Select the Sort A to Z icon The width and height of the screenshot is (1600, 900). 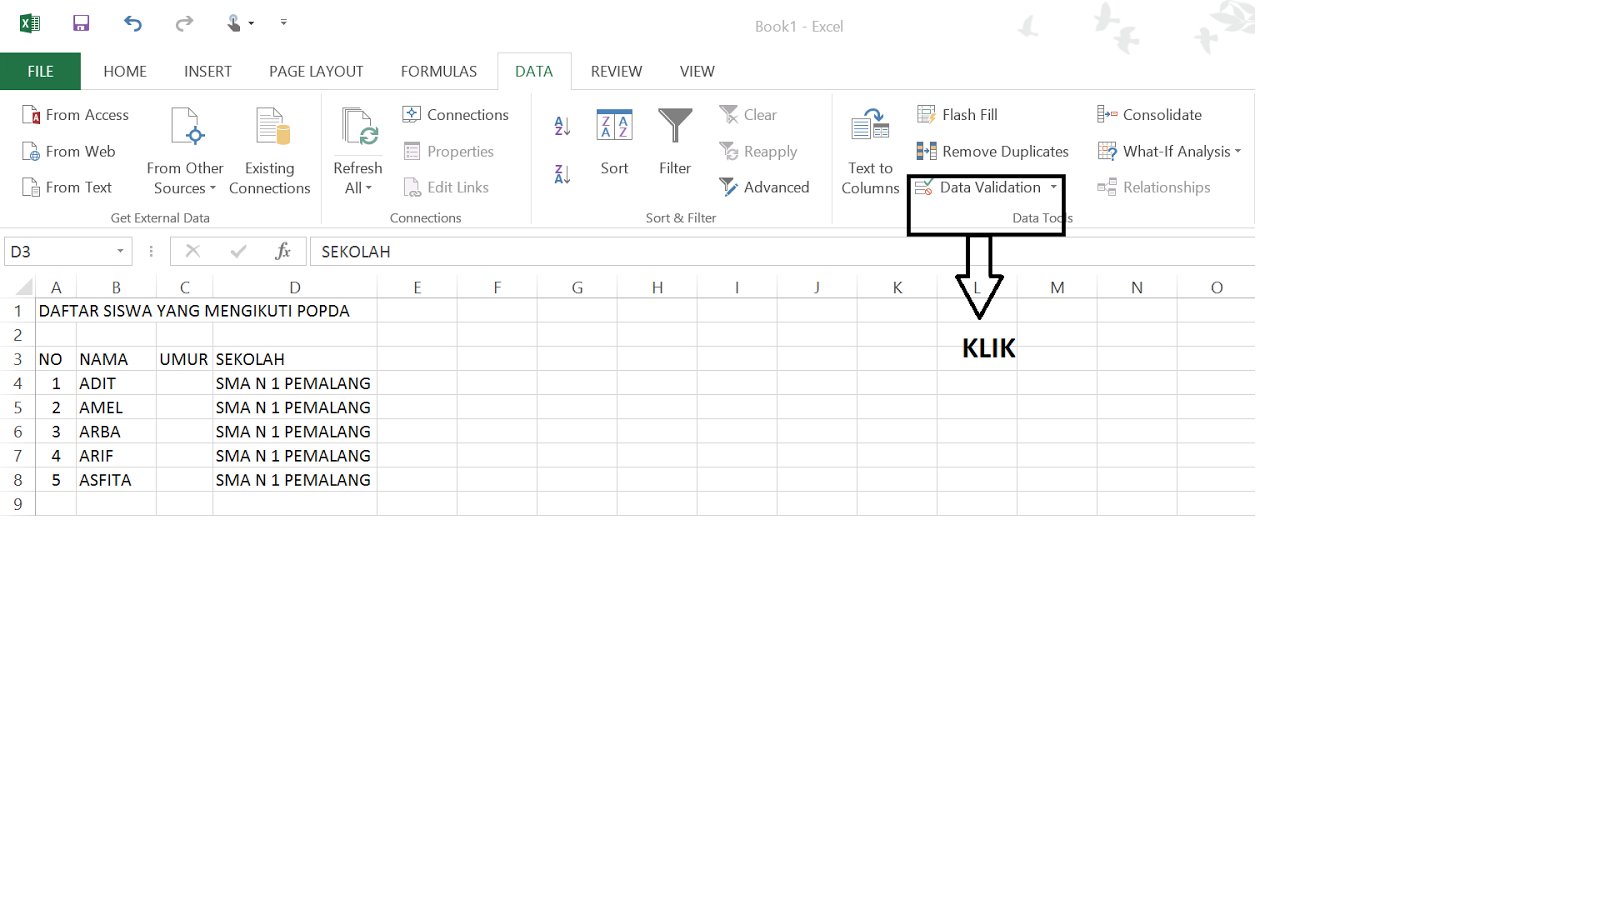tap(560, 124)
